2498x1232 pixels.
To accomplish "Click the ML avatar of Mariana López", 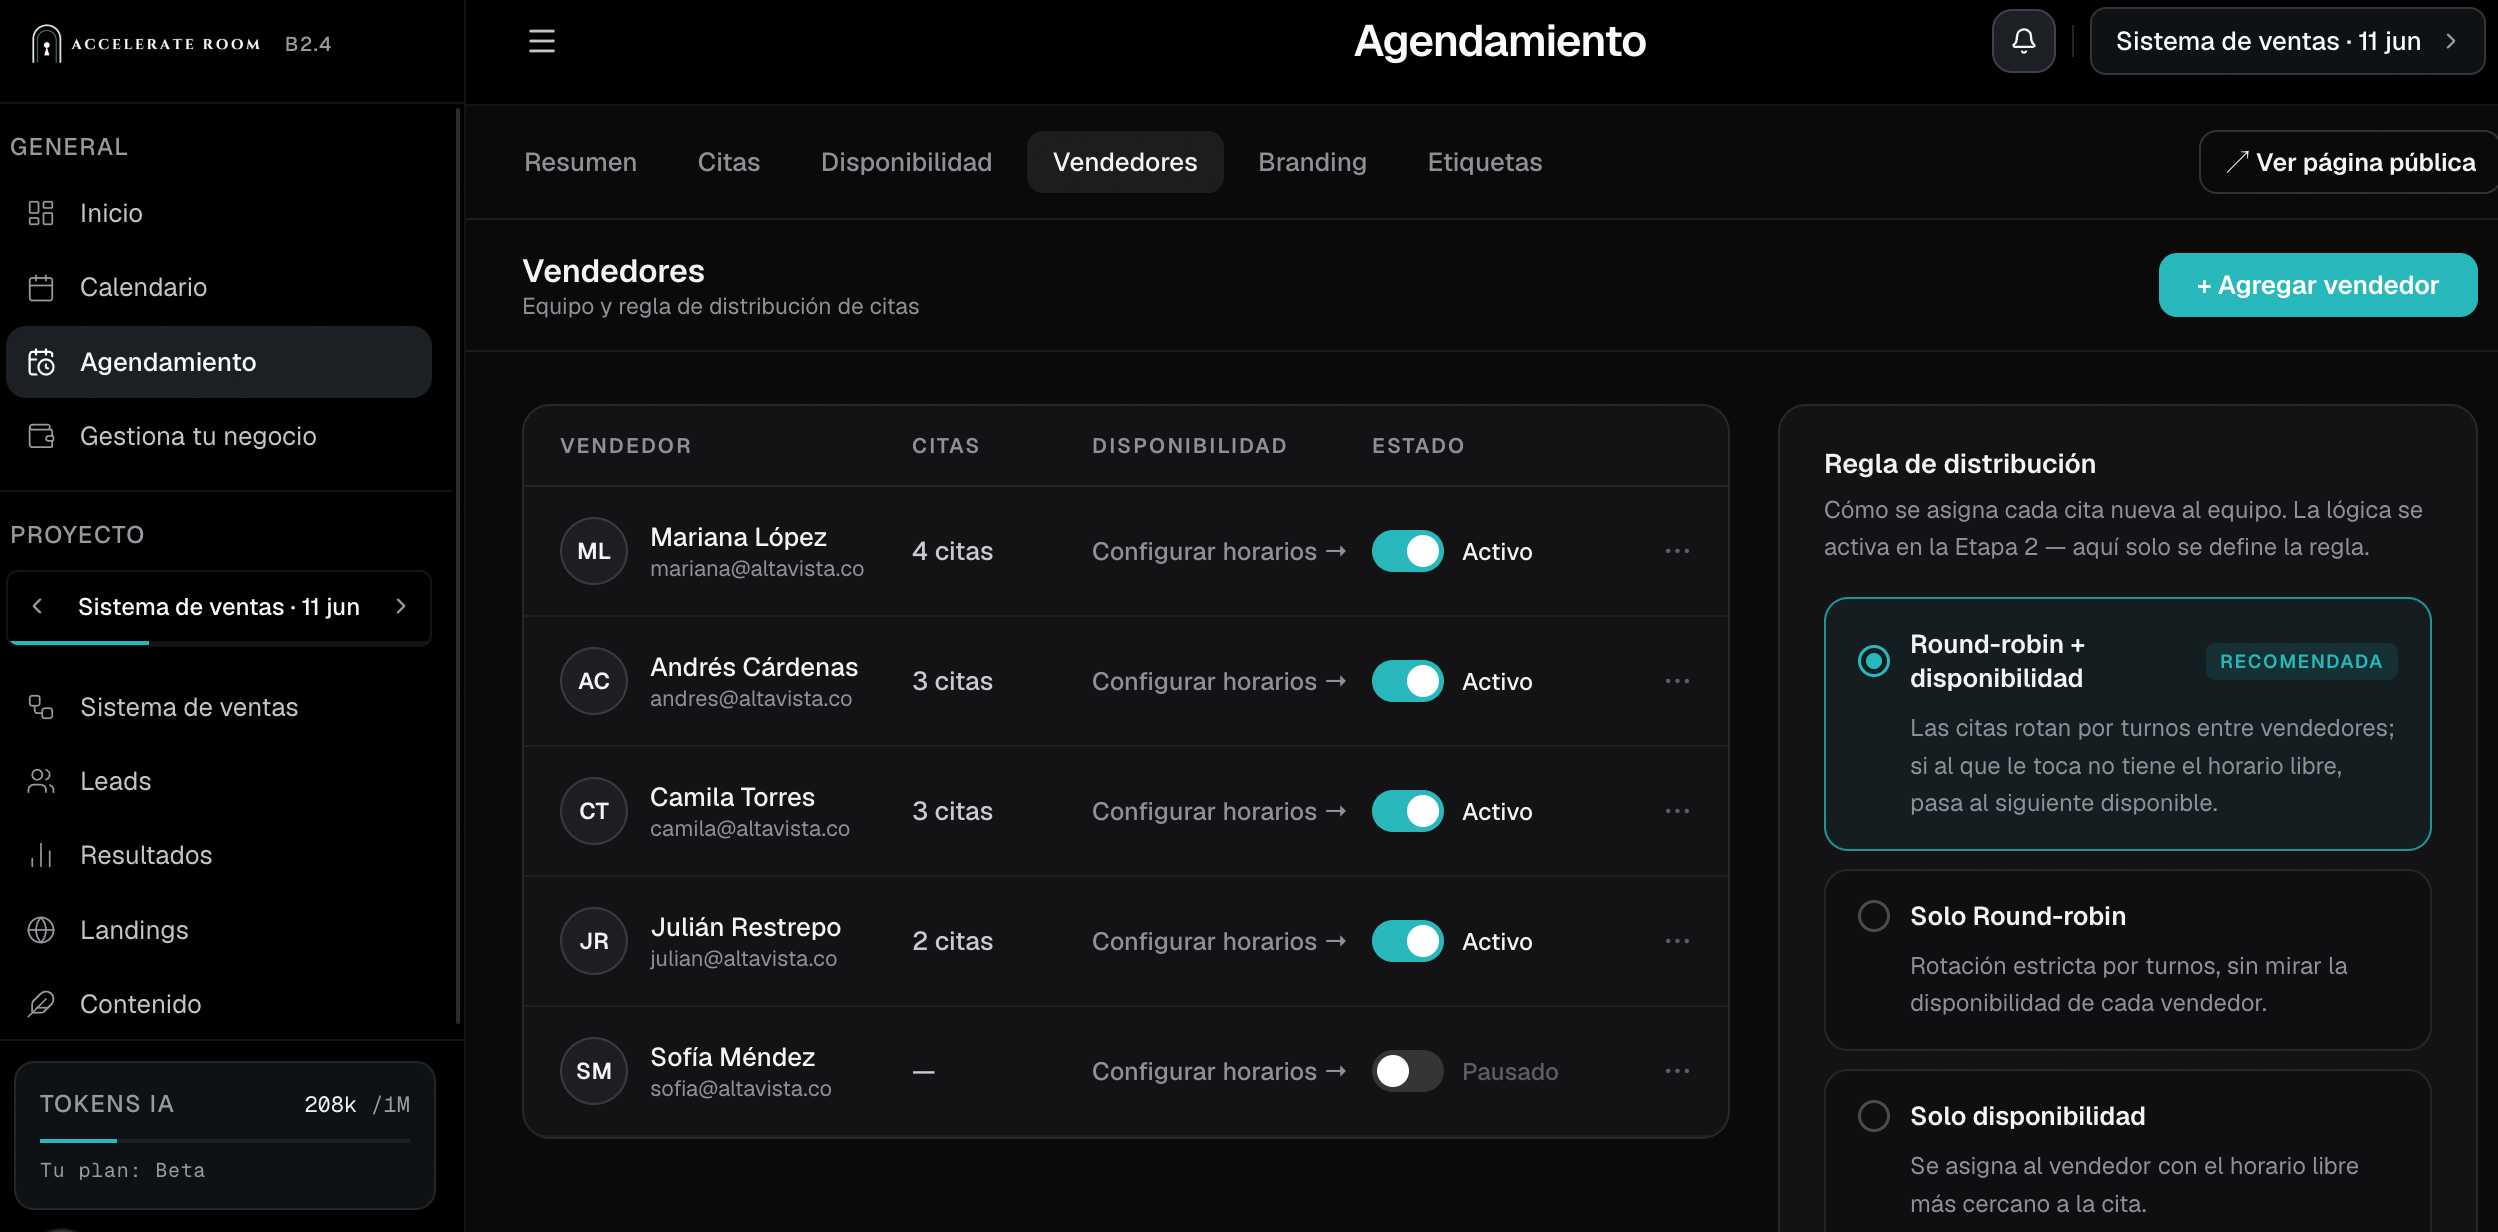I will 594,551.
